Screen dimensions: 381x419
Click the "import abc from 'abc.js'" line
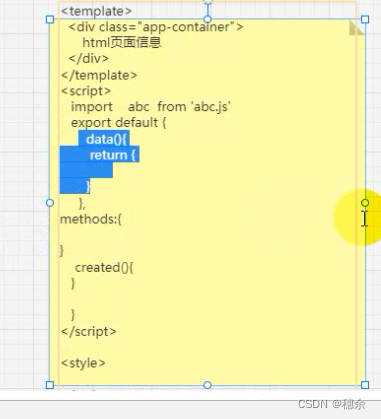click(x=151, y=107)
